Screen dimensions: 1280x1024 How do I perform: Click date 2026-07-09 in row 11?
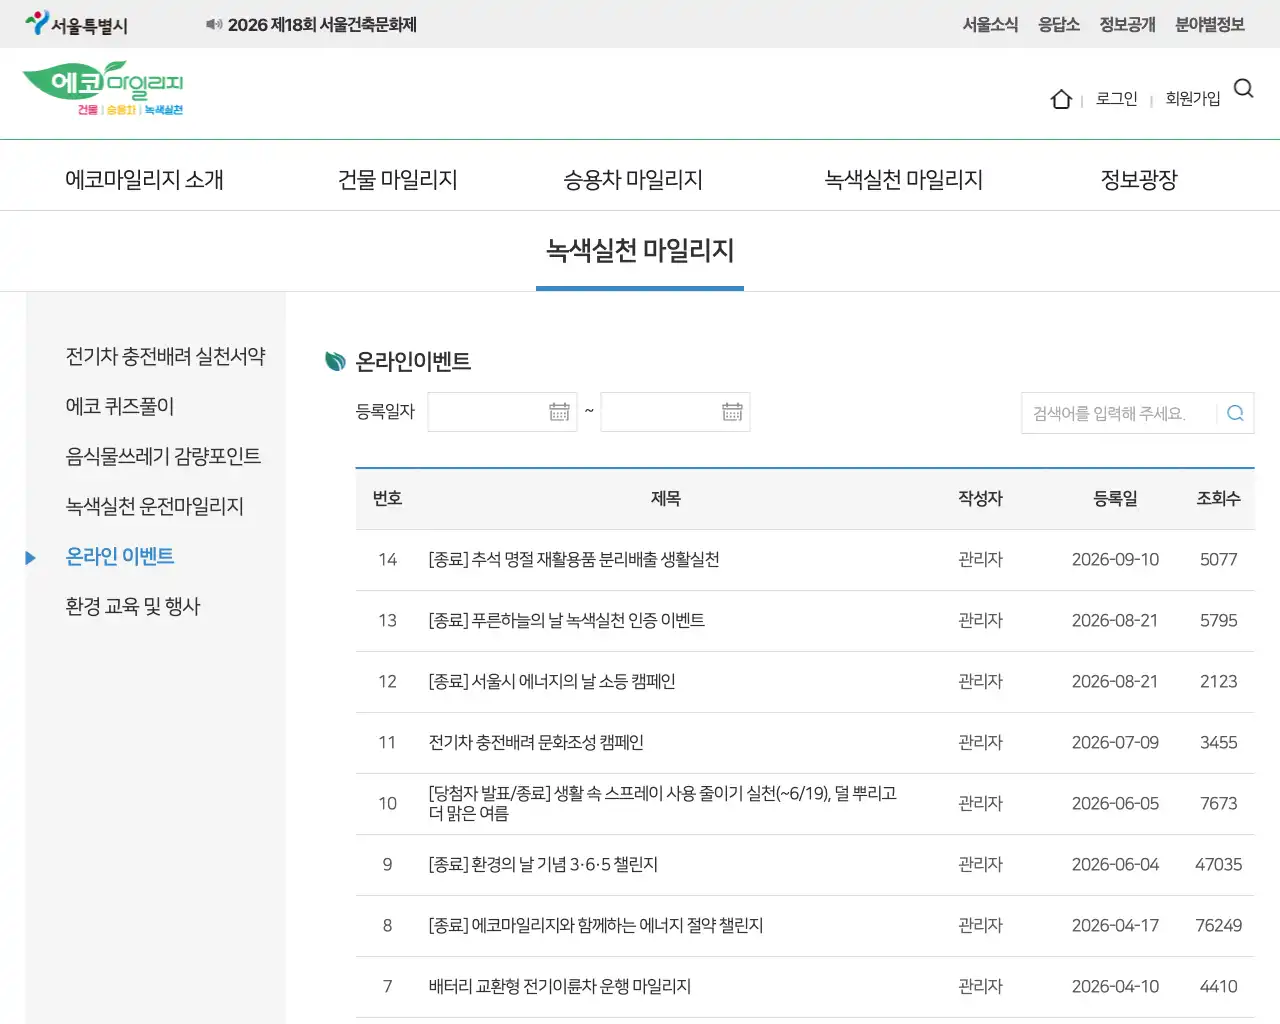[x=1115, y=742]
